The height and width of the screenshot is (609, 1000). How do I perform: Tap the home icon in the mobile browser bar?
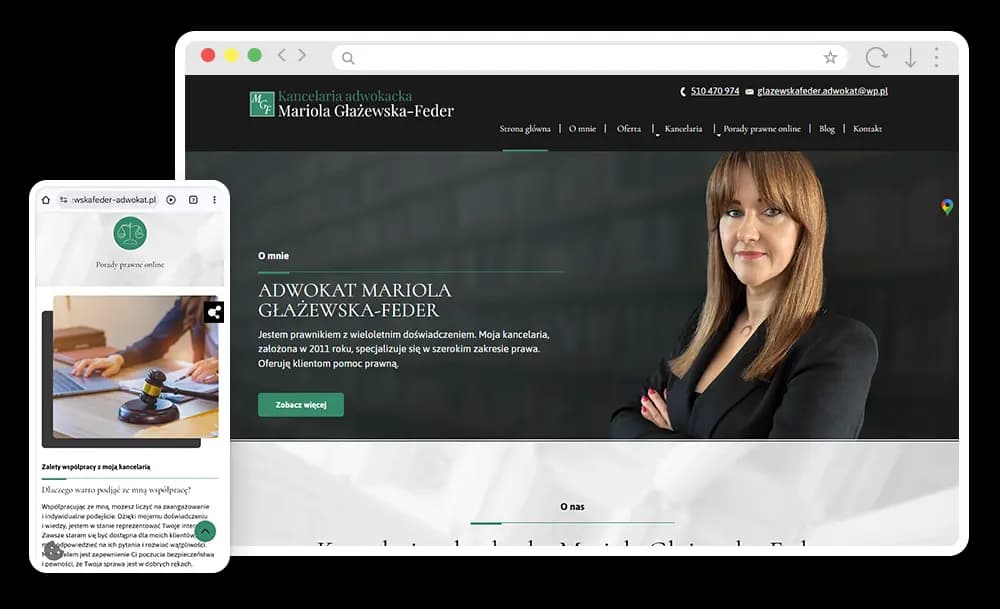pyautogui.click(x=46, y=199)
